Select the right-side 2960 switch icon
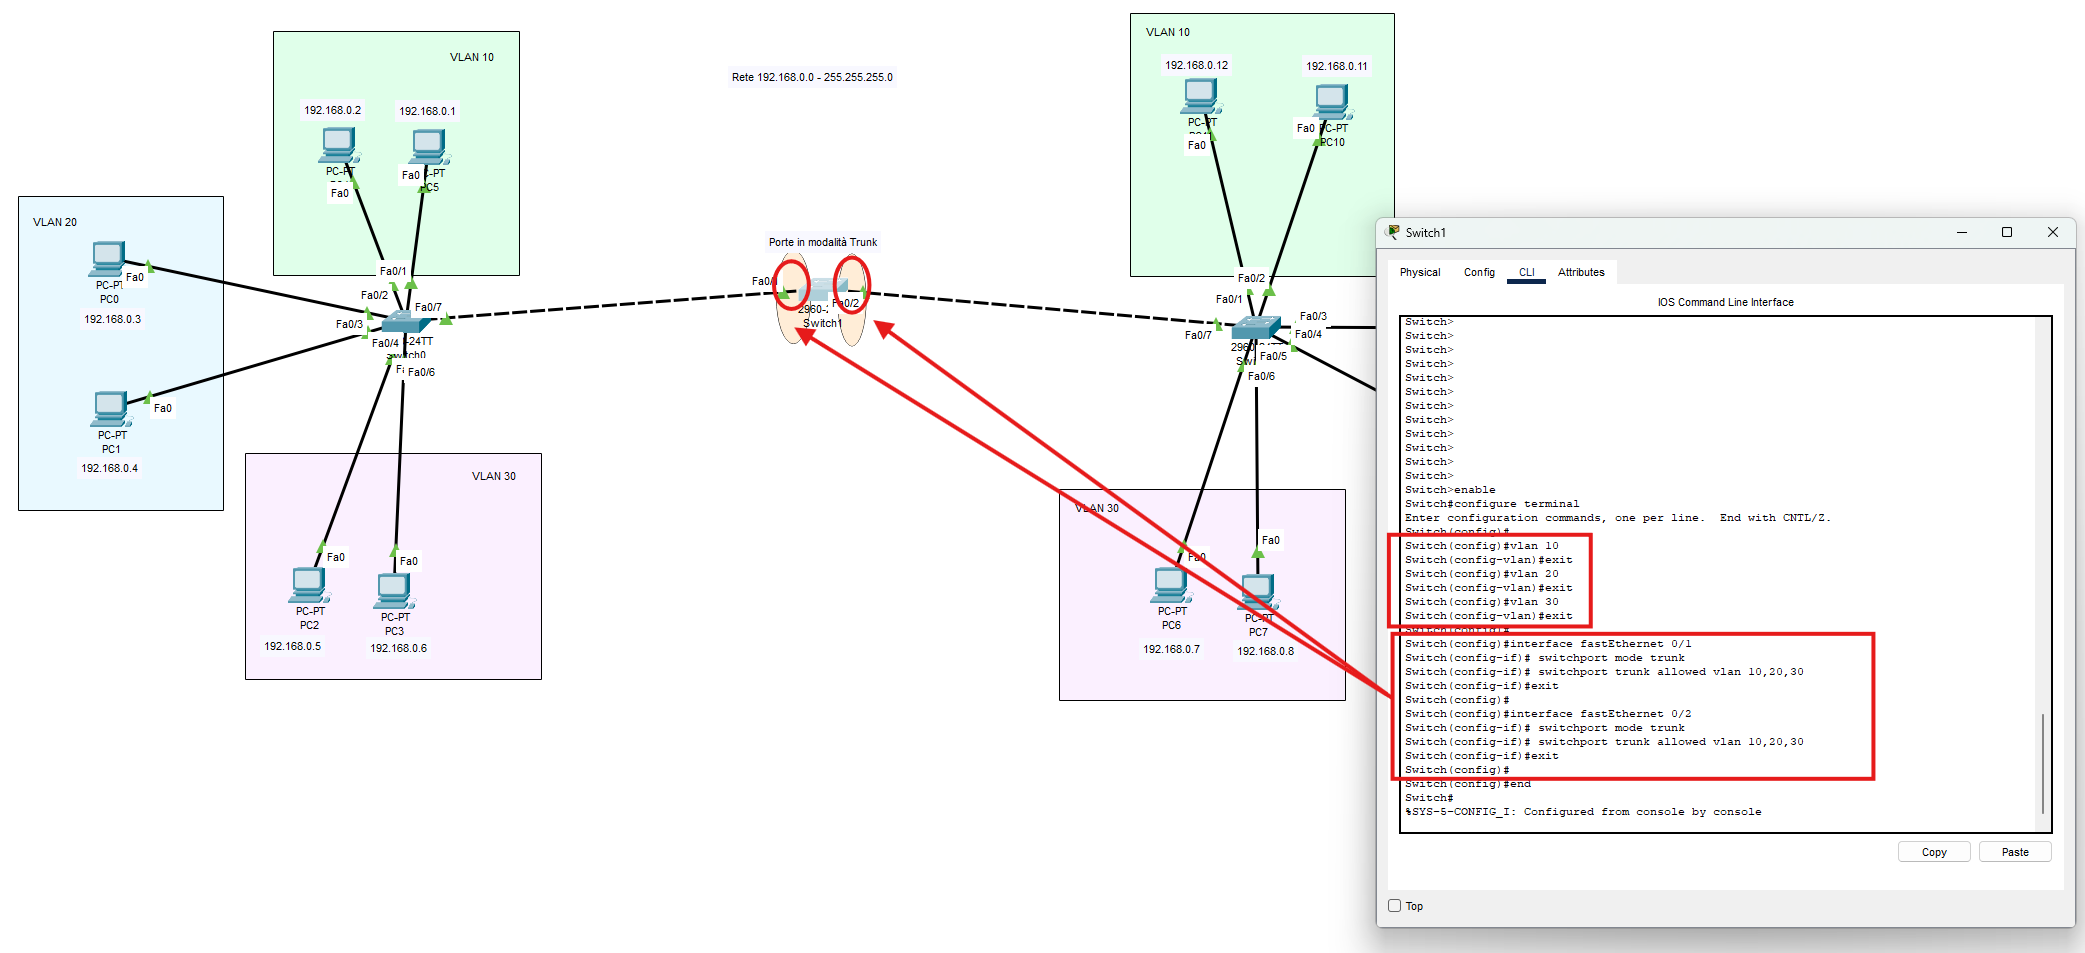 coord(1256,327)
